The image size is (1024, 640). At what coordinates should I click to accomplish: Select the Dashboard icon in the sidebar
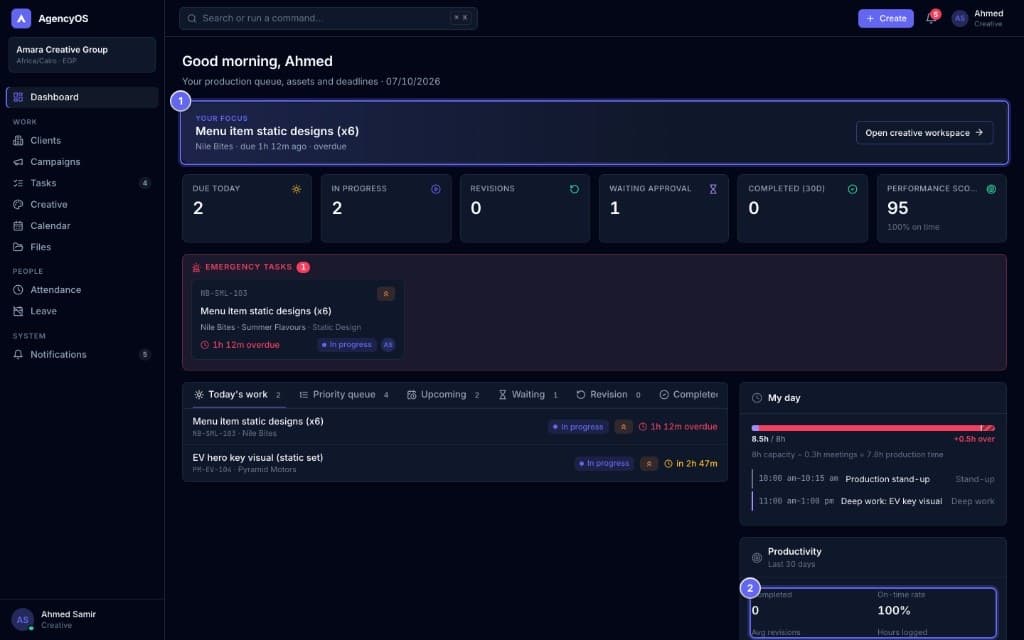(x=18, y=97)
